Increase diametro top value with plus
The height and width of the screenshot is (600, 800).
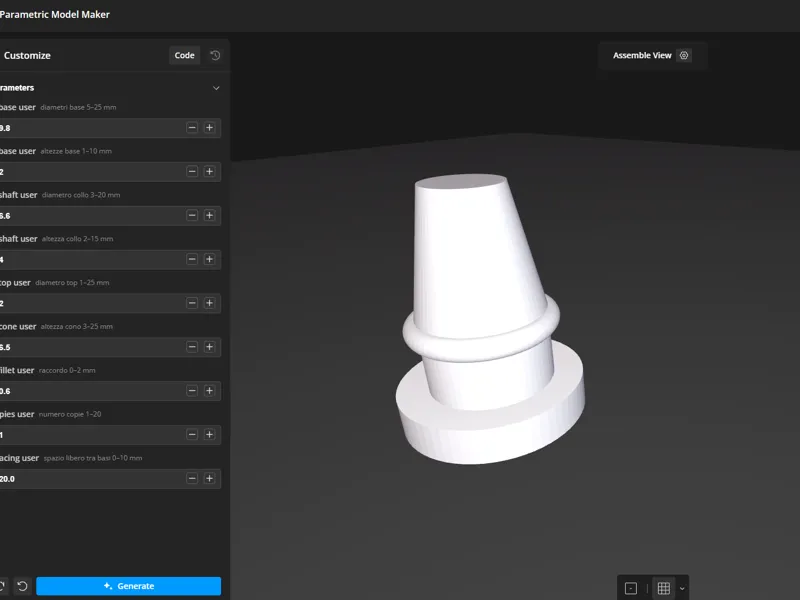coord(209,303)
